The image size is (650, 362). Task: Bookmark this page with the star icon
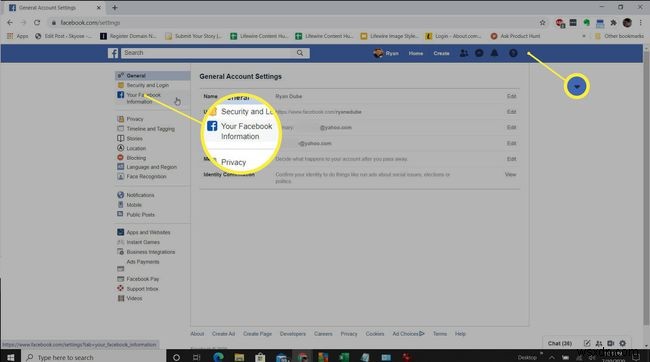pos(542,23)
